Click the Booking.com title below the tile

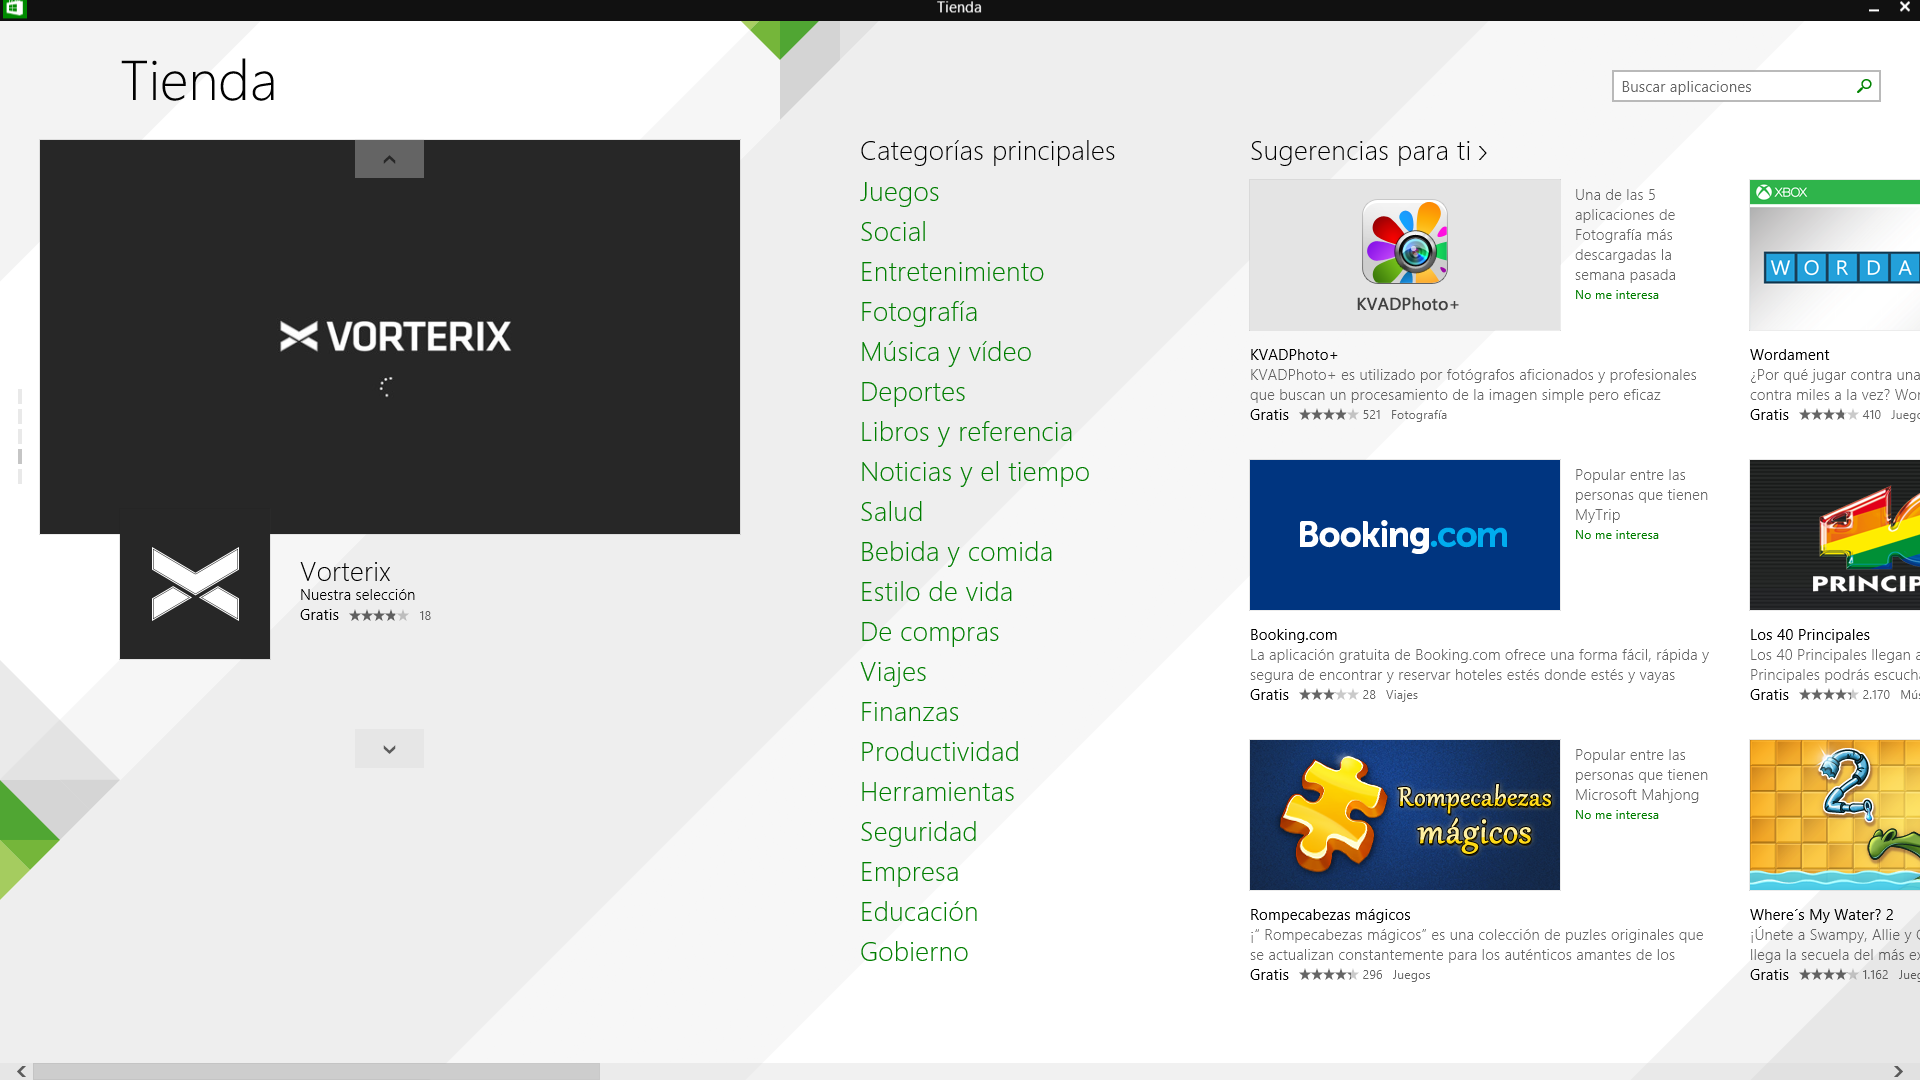pos(1293,635)
